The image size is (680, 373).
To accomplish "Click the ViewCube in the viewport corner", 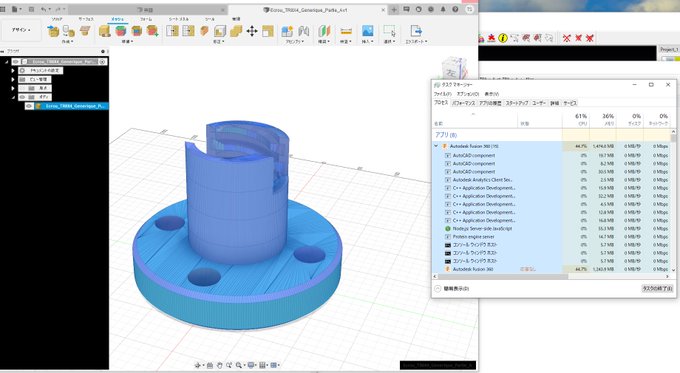I will [x=454, y=69].
